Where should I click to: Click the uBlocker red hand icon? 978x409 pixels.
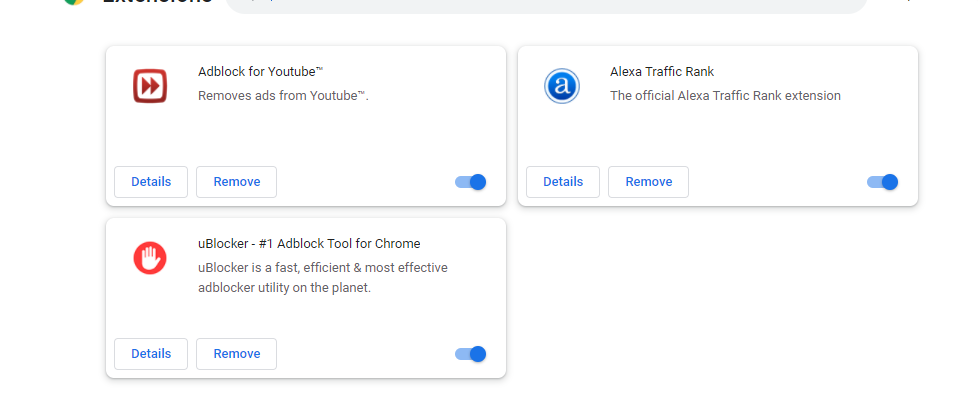[x=150, y=258]
